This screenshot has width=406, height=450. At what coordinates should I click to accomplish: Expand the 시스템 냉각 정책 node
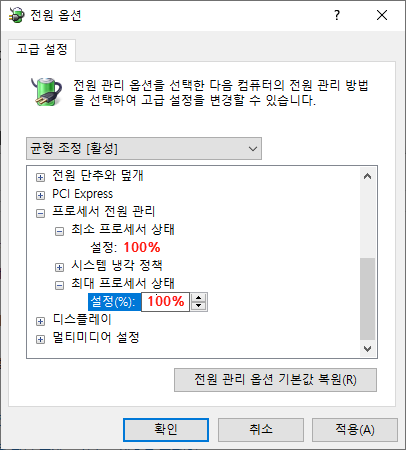pyautogui.click(x=59, y=267)
